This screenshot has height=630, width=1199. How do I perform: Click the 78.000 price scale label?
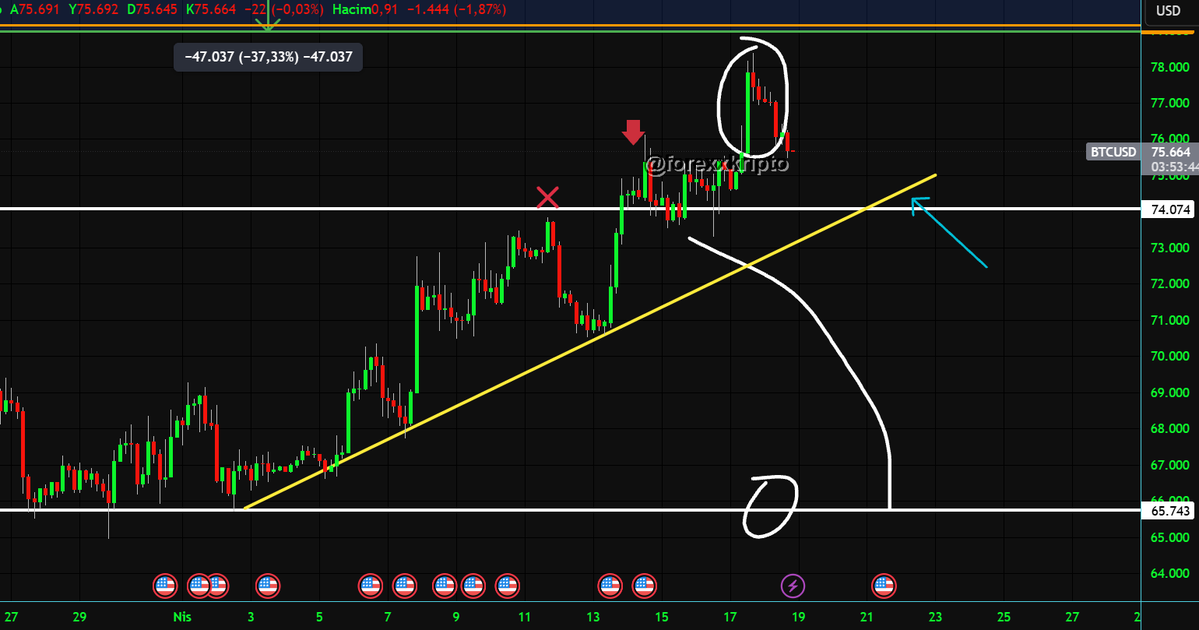[x=1170, y=67]
